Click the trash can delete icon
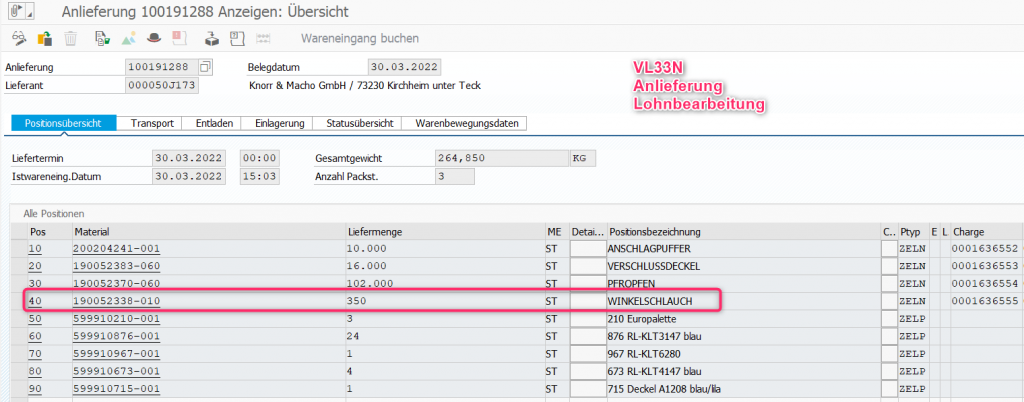 click(x=71, y=39)
